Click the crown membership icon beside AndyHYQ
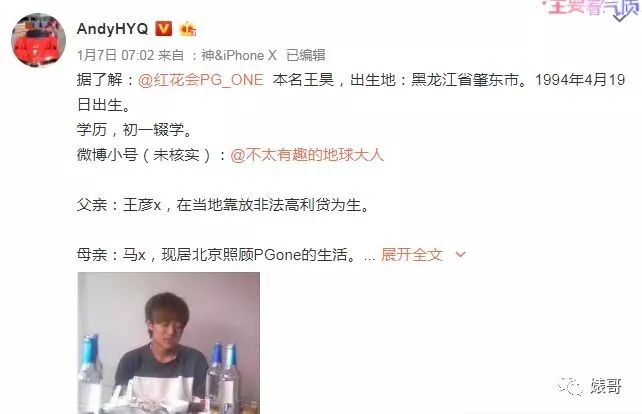The height and width of the screenshot is (414, 642). pos(188,29)
